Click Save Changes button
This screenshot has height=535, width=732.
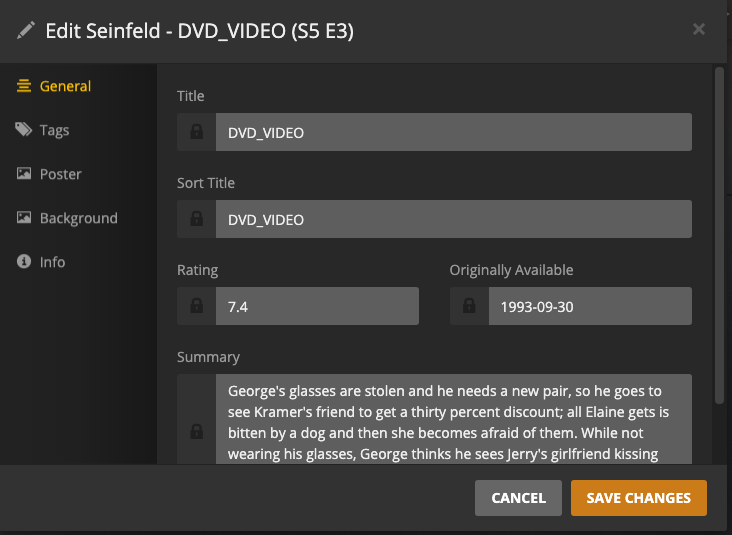coord(639,498)
